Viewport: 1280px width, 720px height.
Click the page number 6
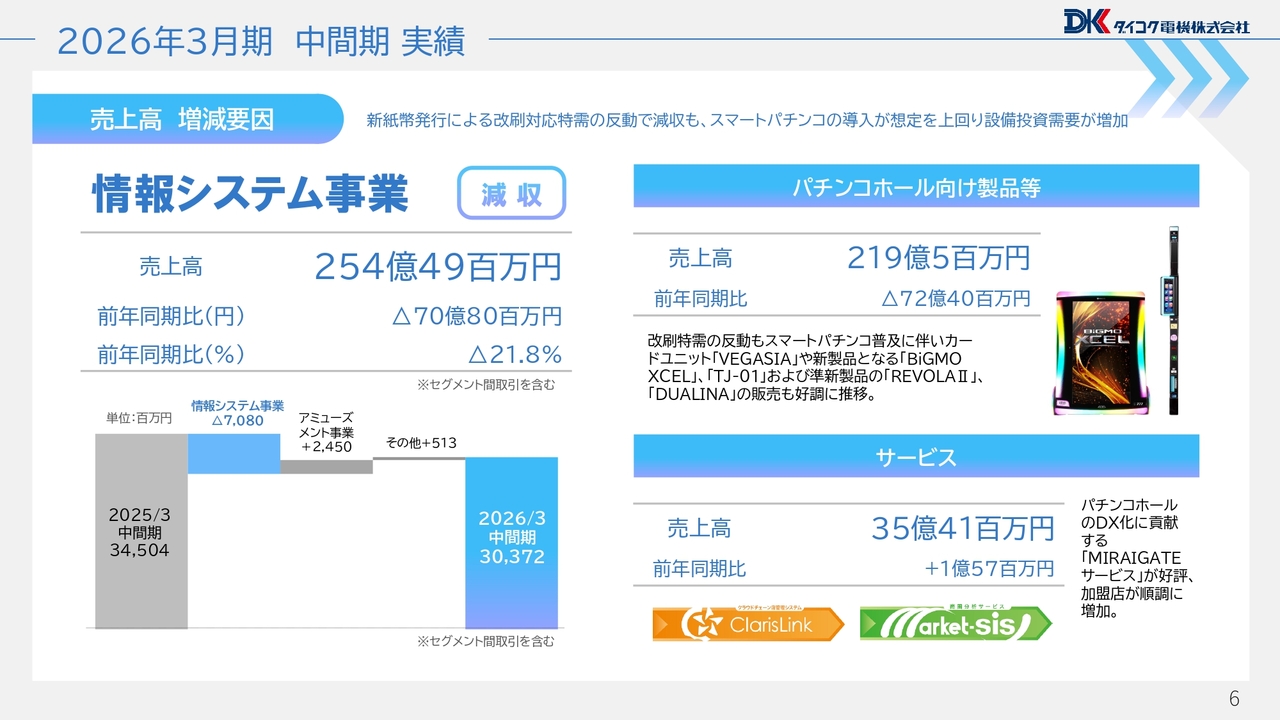click(1233, 698)
